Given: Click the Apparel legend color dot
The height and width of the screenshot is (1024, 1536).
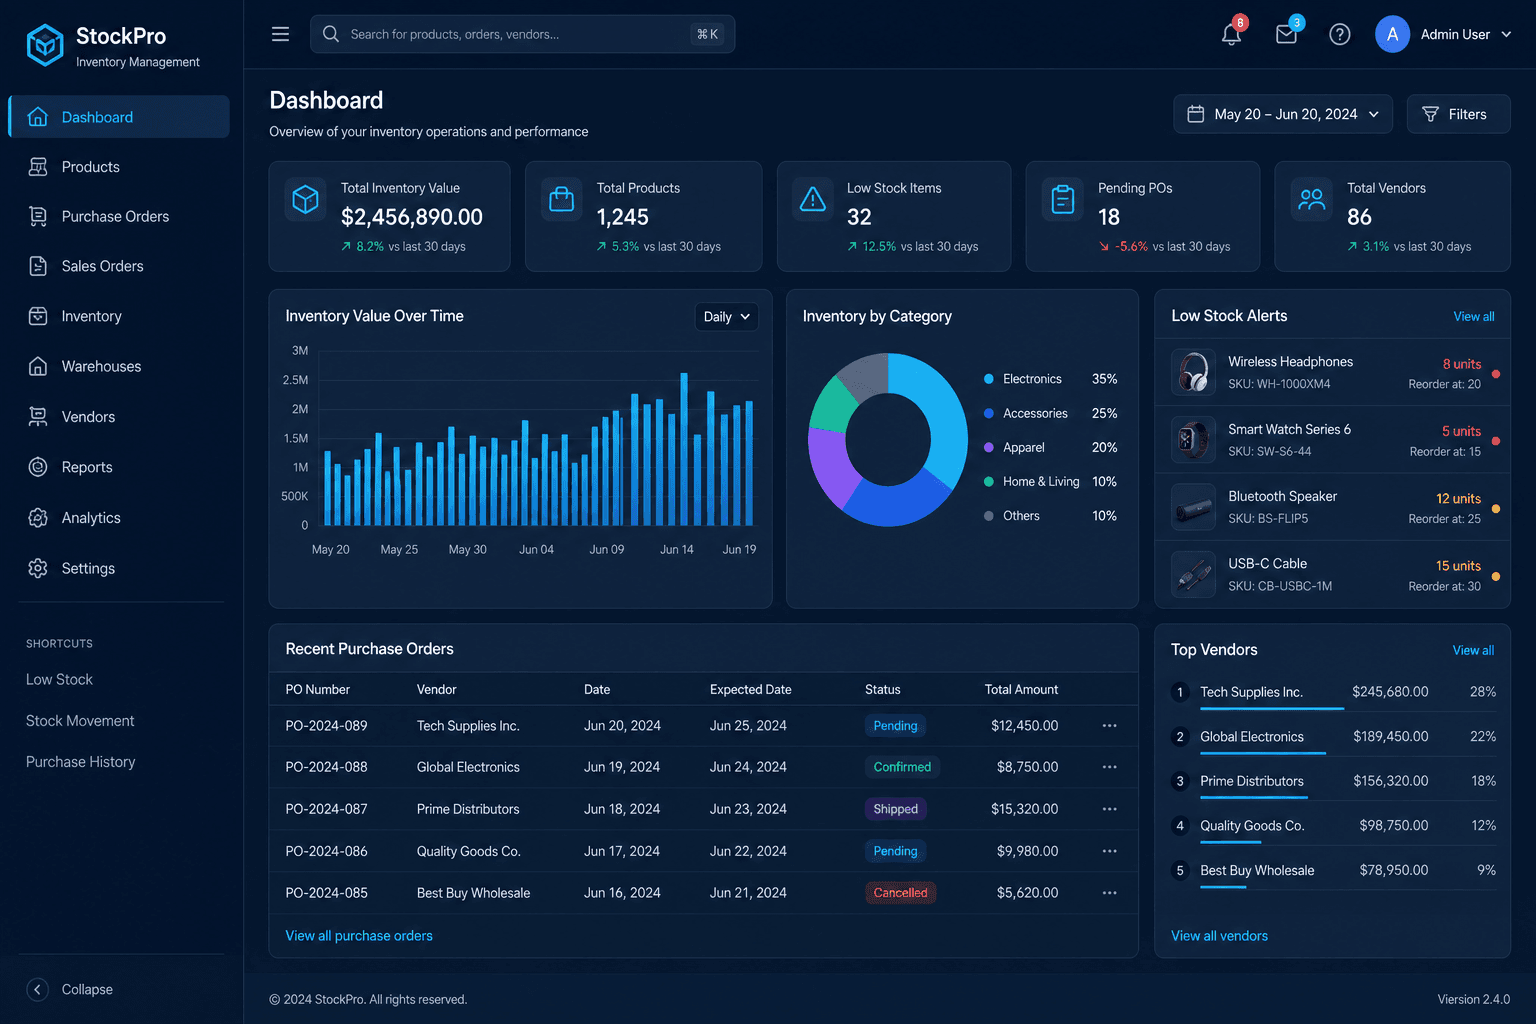Looking at the screenshot, I should [989, 448].
